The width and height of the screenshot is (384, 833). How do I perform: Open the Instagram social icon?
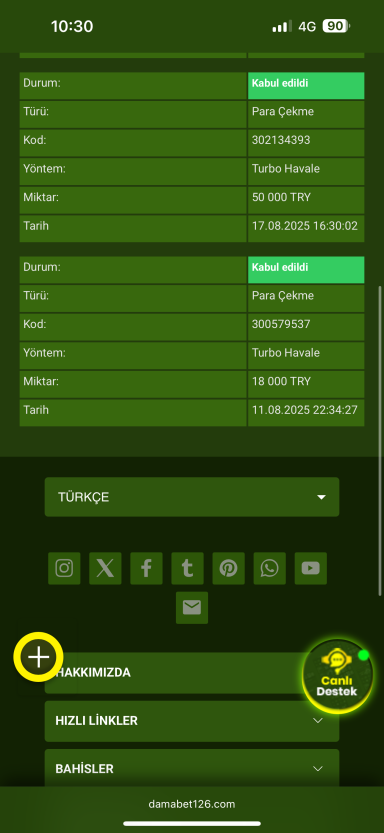click(64, 568)
